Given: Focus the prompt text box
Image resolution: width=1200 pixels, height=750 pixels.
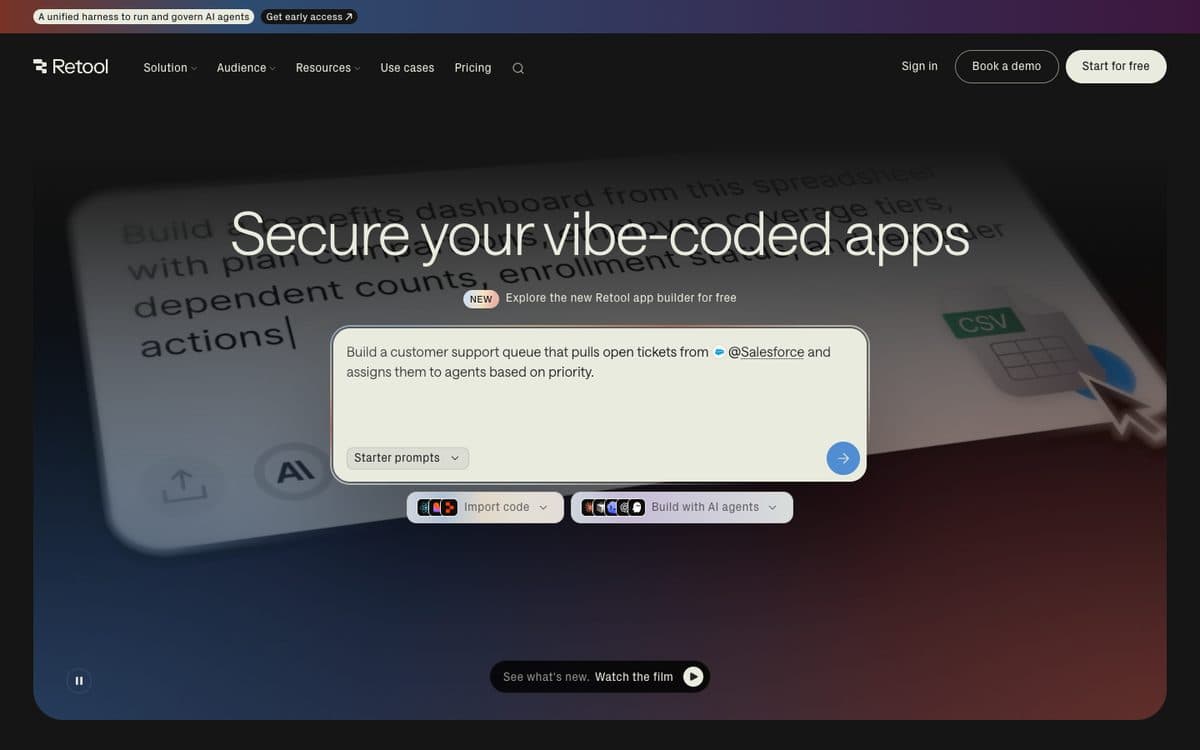Looking at the screenshot, I should pos(600,405).
